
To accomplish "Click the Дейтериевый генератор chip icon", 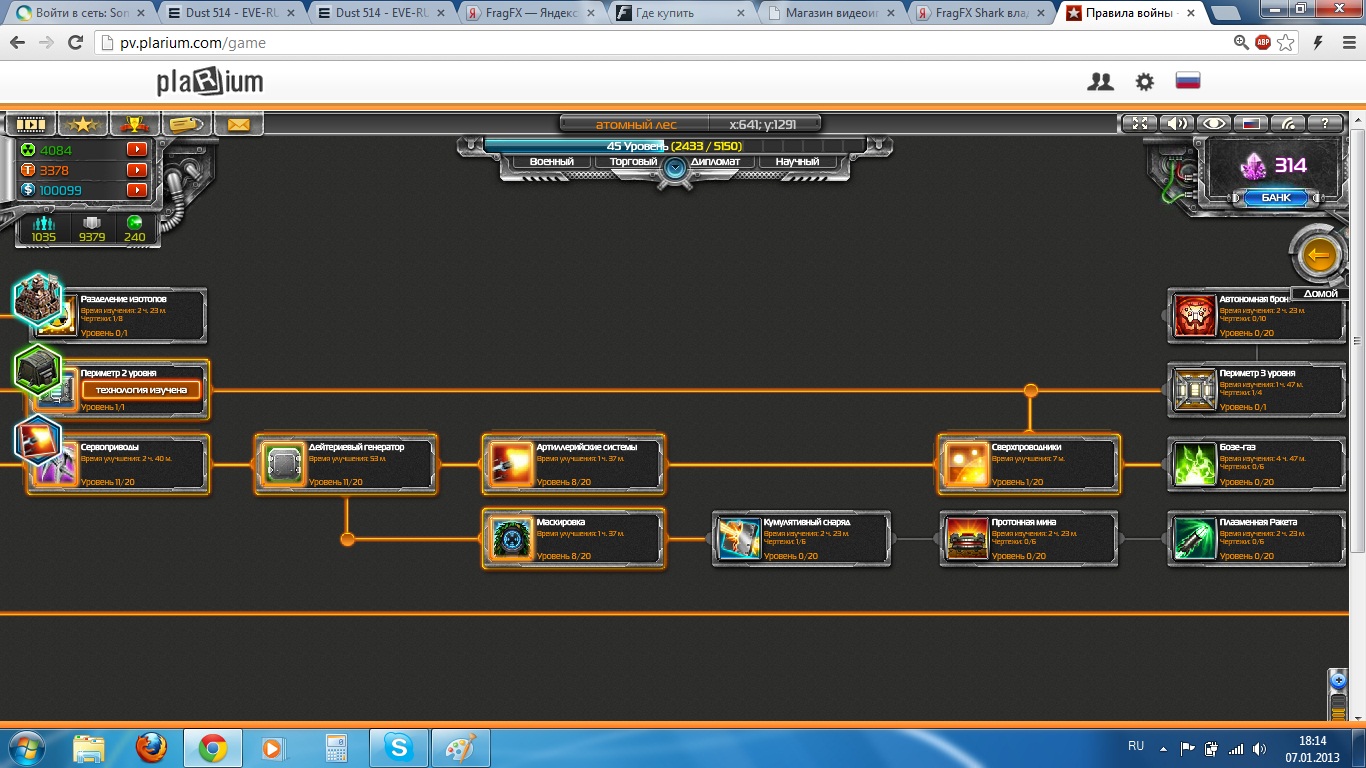I will tap(284, 464).
